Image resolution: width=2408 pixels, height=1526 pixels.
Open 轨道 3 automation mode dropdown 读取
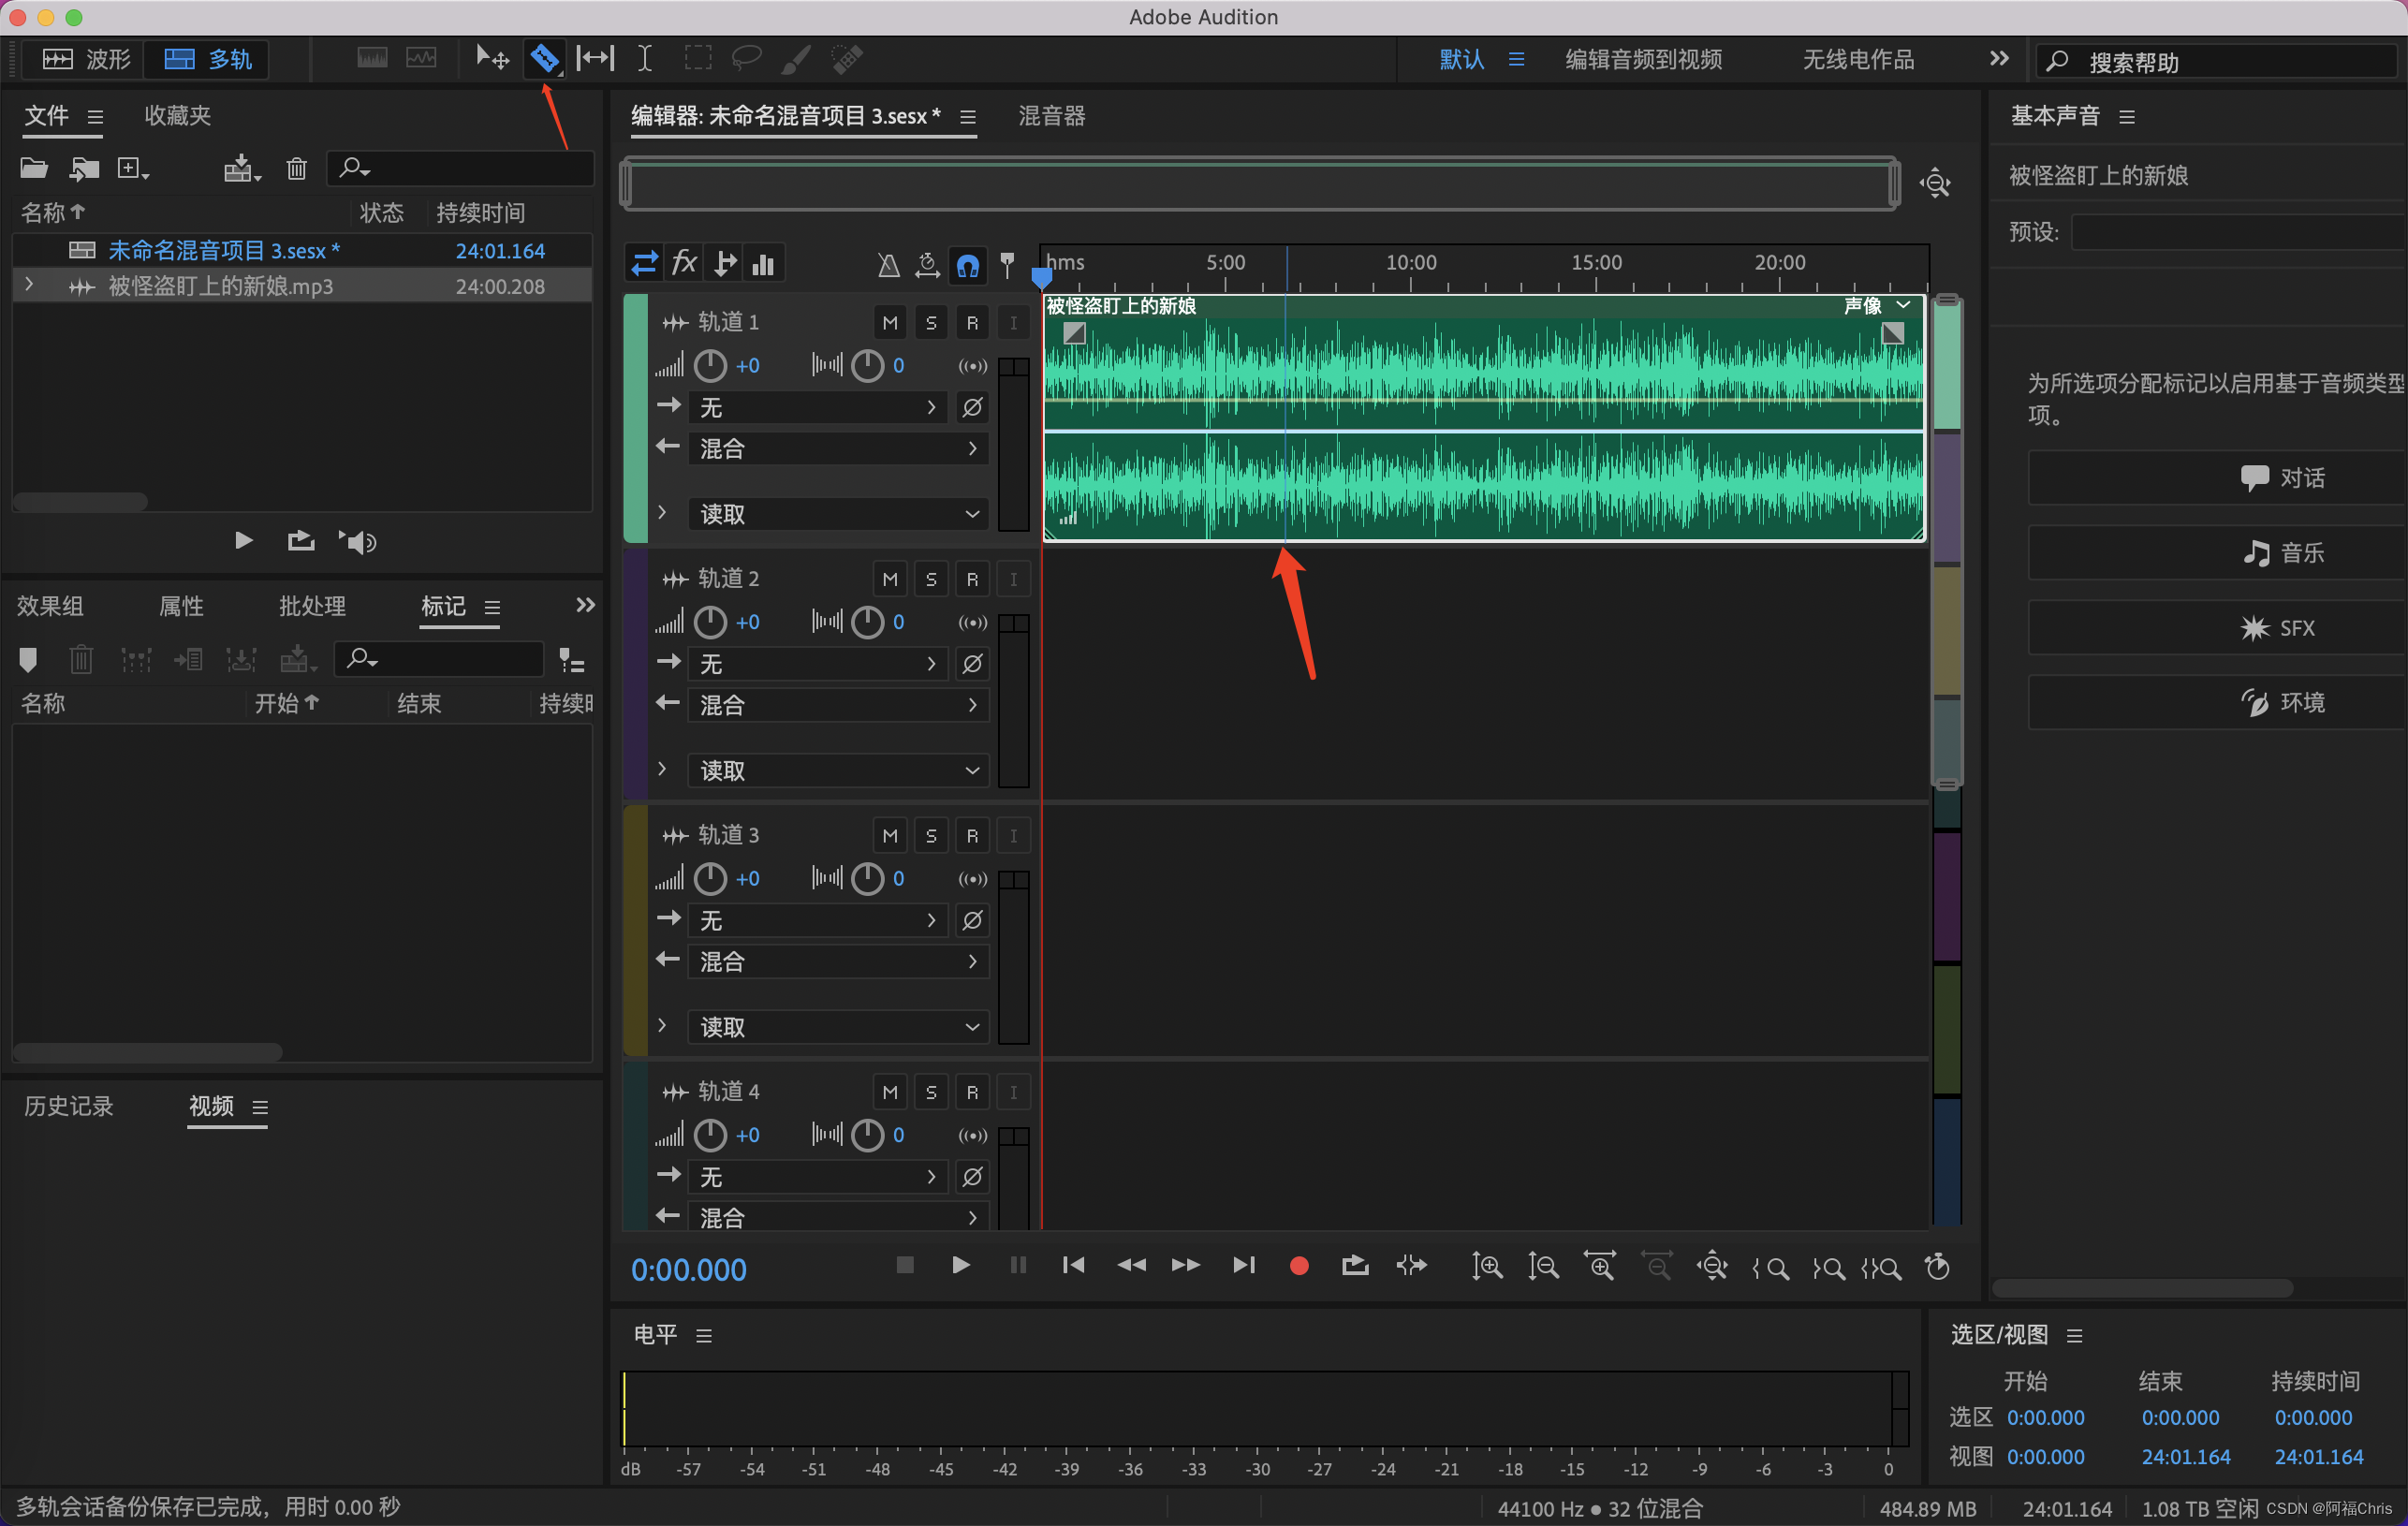pos(838,1027)
